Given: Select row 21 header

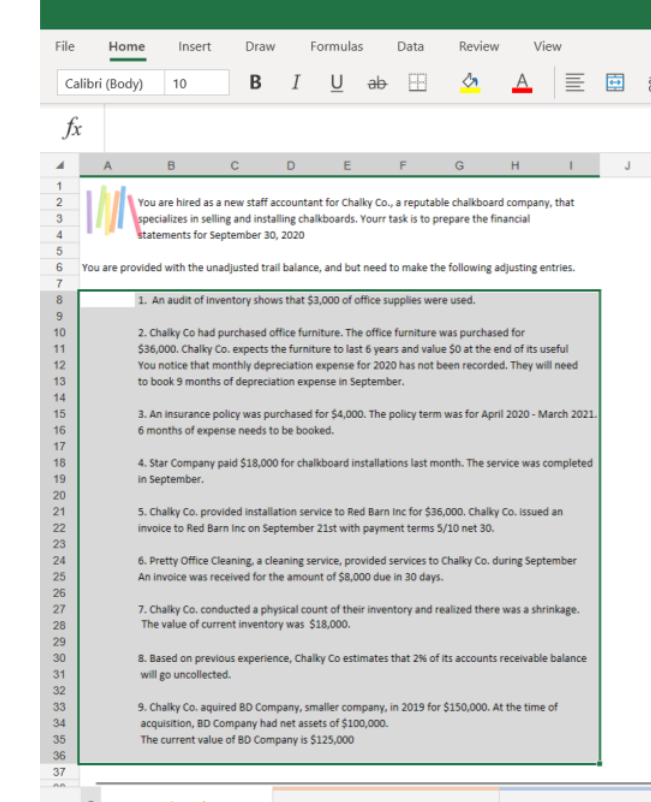Looking at the screenshot, I should pos(59,511).
